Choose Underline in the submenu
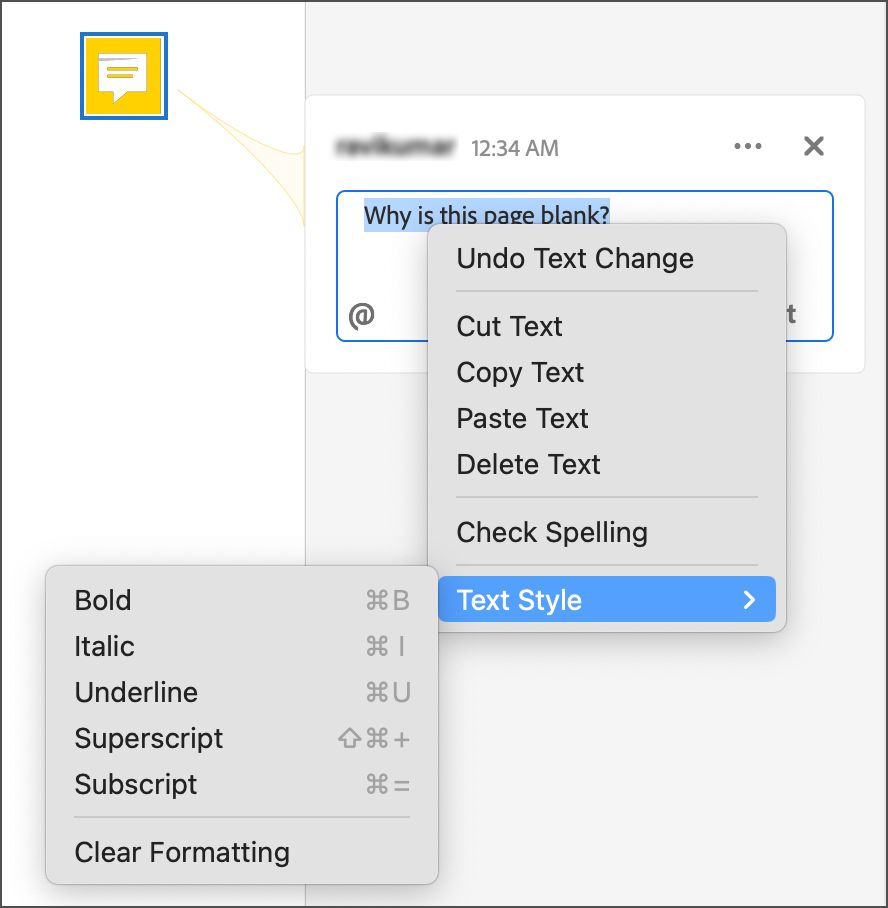 (136, 693)
